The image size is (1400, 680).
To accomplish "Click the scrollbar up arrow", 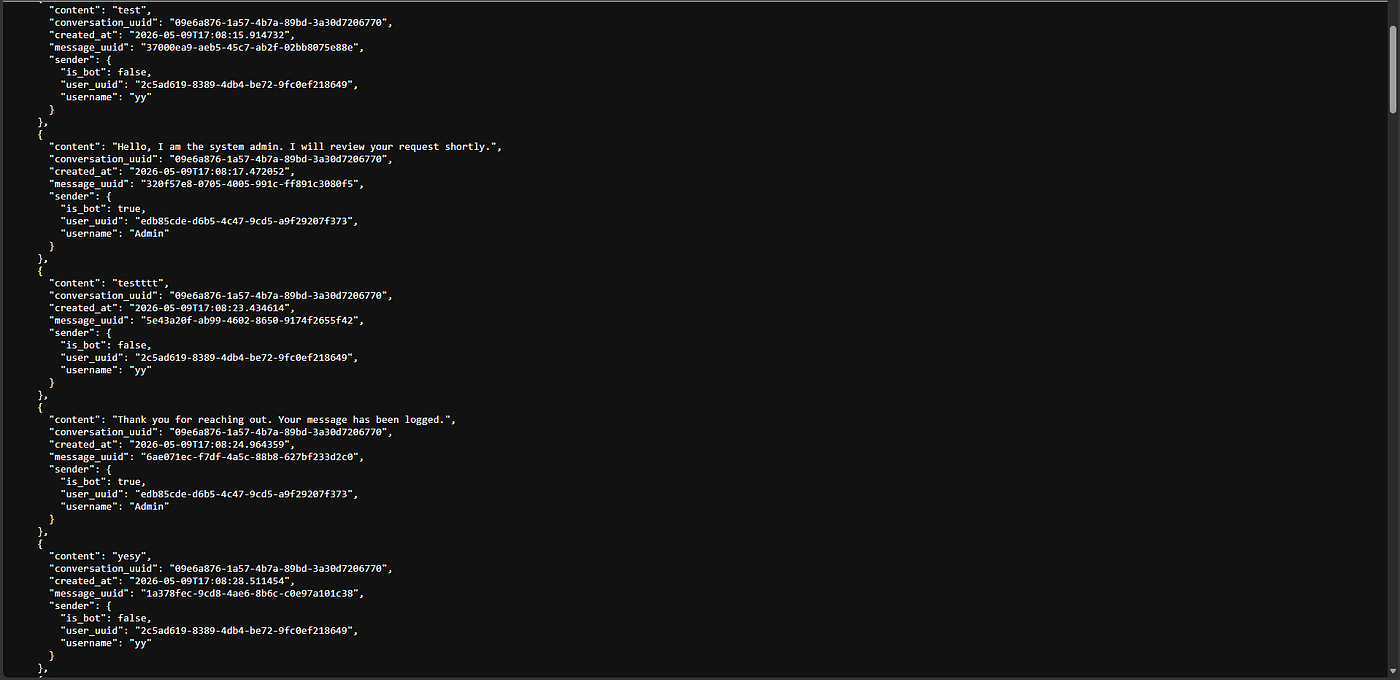I will 1392,6.
